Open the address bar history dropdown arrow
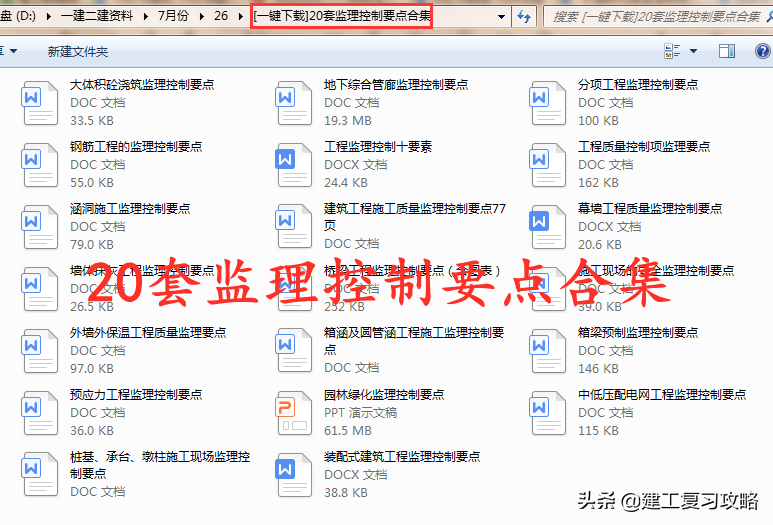Image resolution: width=773 pixels, height=525 pixels. tap(501, 17)
